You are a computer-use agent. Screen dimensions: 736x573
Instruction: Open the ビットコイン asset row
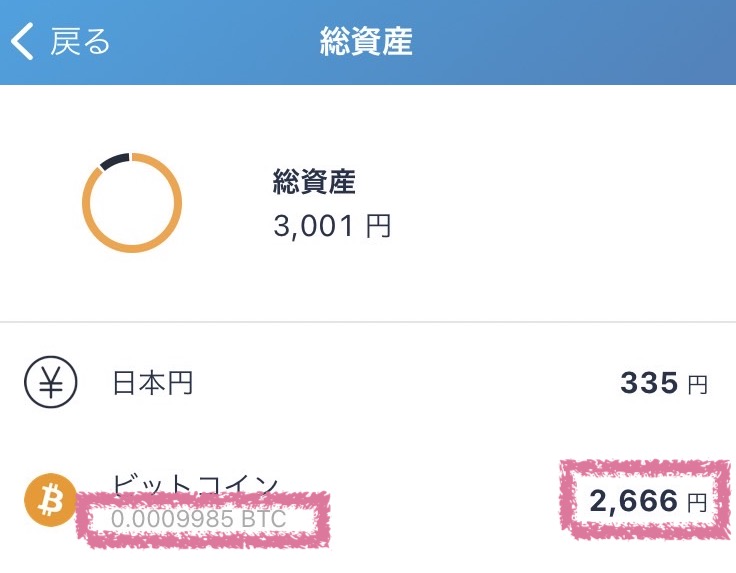368,500
